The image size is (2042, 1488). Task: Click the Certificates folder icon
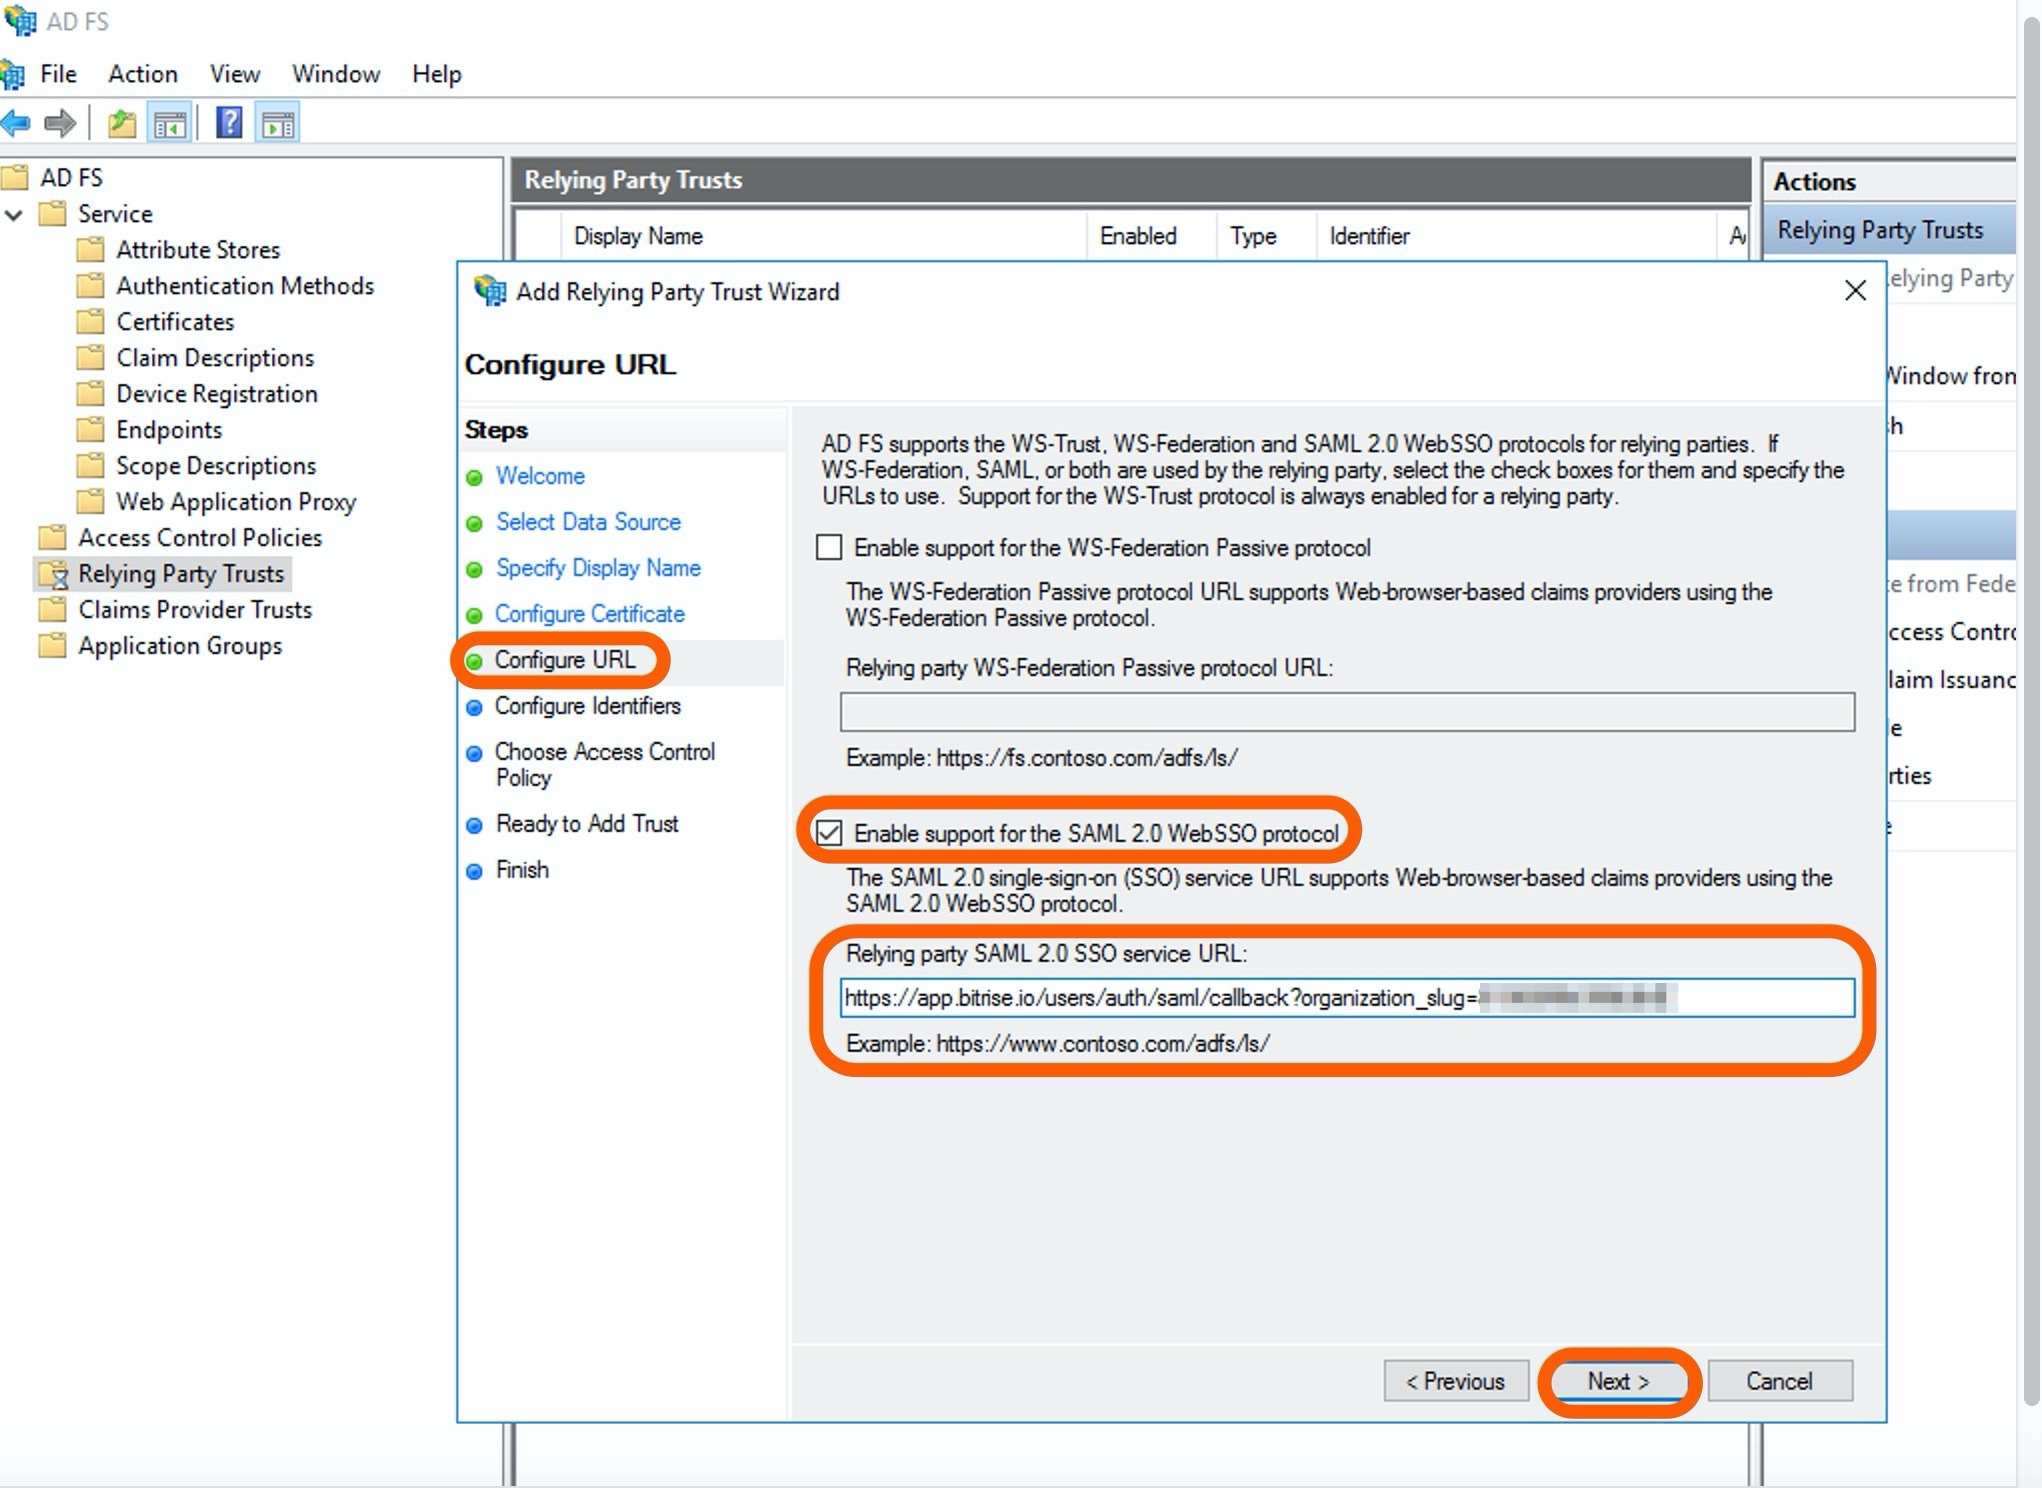(x=91, y=322)
